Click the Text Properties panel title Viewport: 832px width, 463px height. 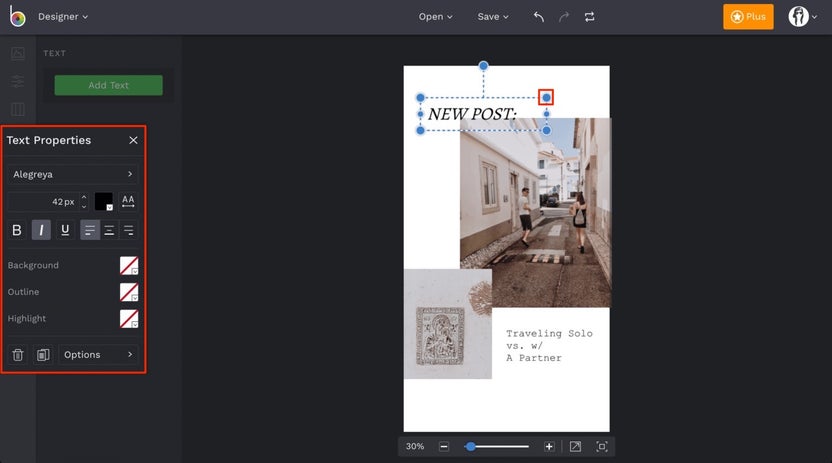point(49,140)
